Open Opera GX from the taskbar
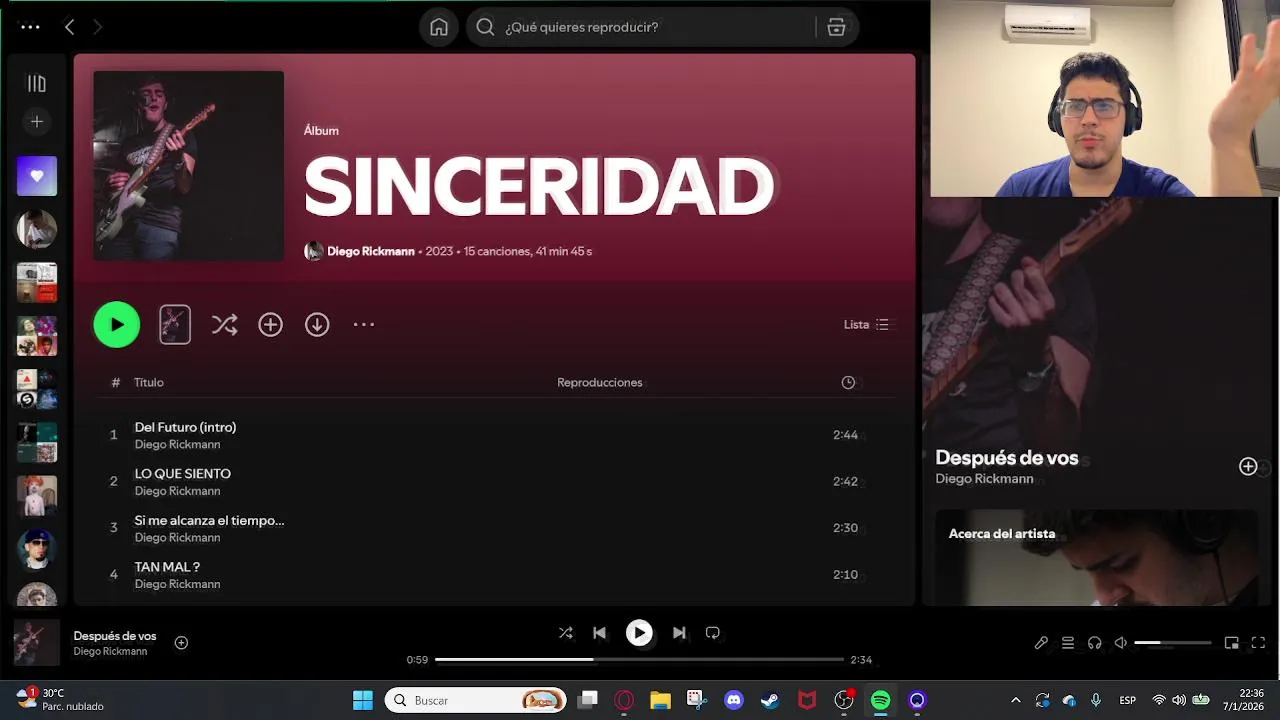1280x720 pixels. click(x=624, y=700)
